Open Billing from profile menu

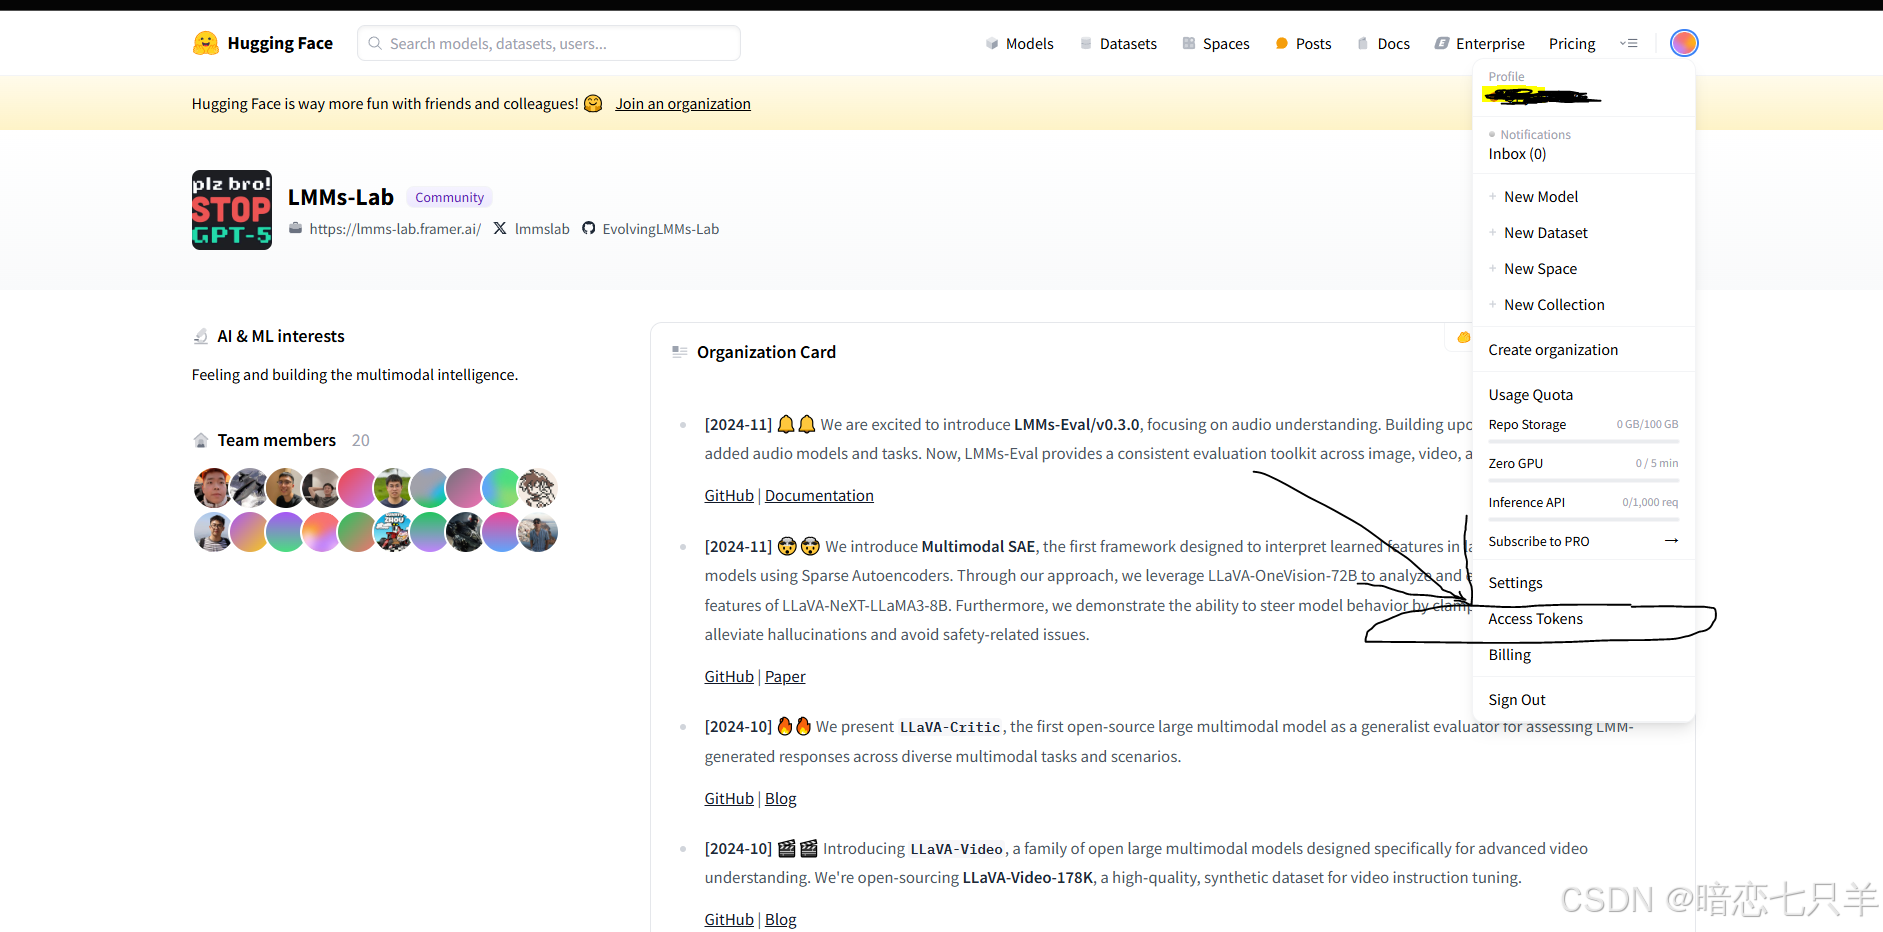[1509, 655]
